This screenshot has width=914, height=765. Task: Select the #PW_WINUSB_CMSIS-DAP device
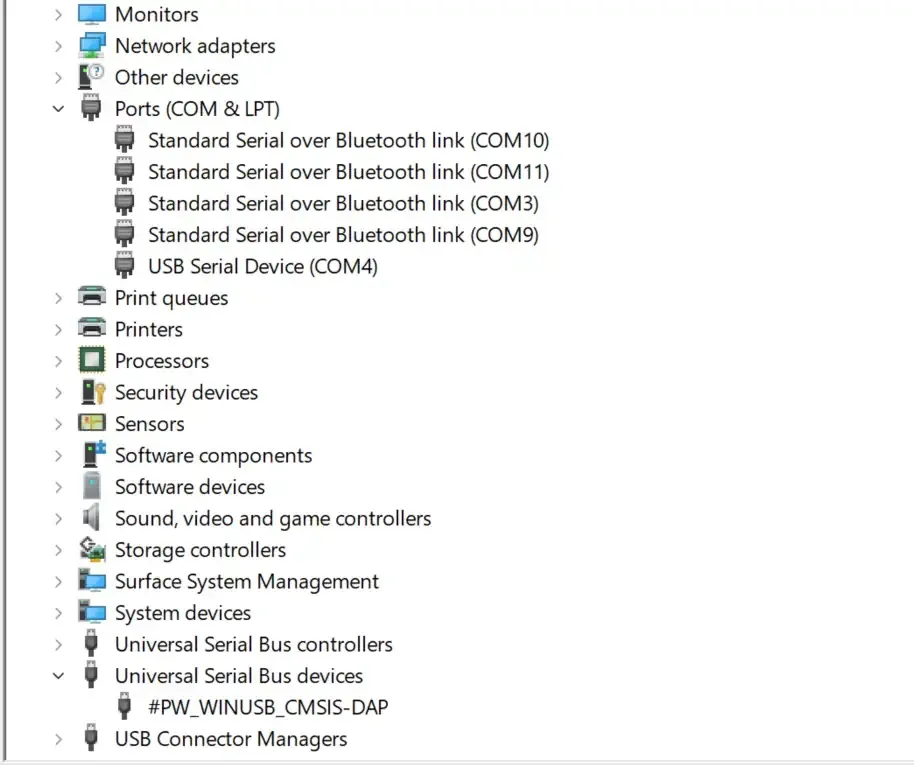pos(268,708)
